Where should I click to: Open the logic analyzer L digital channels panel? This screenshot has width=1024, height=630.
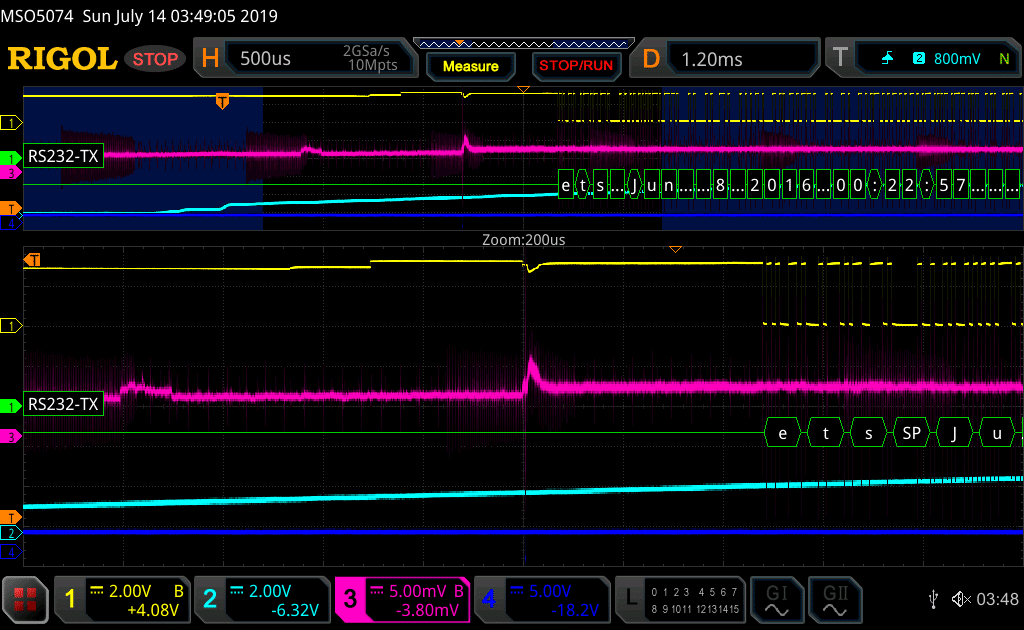click(680, 599)
